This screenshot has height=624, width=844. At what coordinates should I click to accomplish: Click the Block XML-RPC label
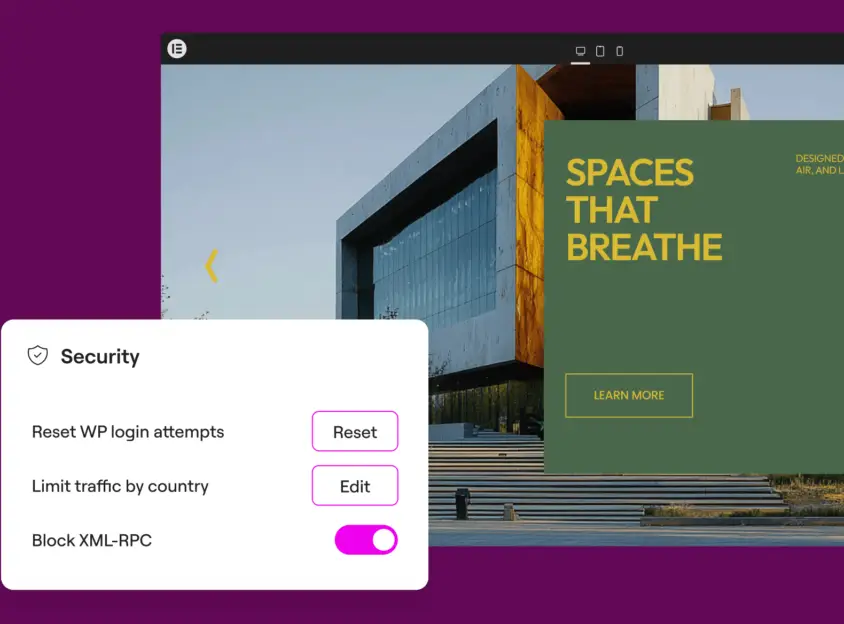[x=92, y=540]
